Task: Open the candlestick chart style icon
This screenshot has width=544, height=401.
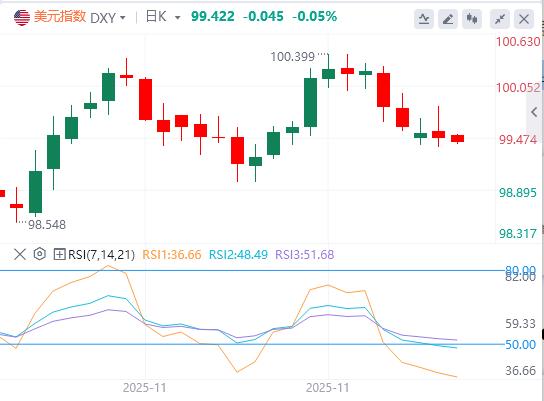Action: pyautogui.click(x=472, y=19)
